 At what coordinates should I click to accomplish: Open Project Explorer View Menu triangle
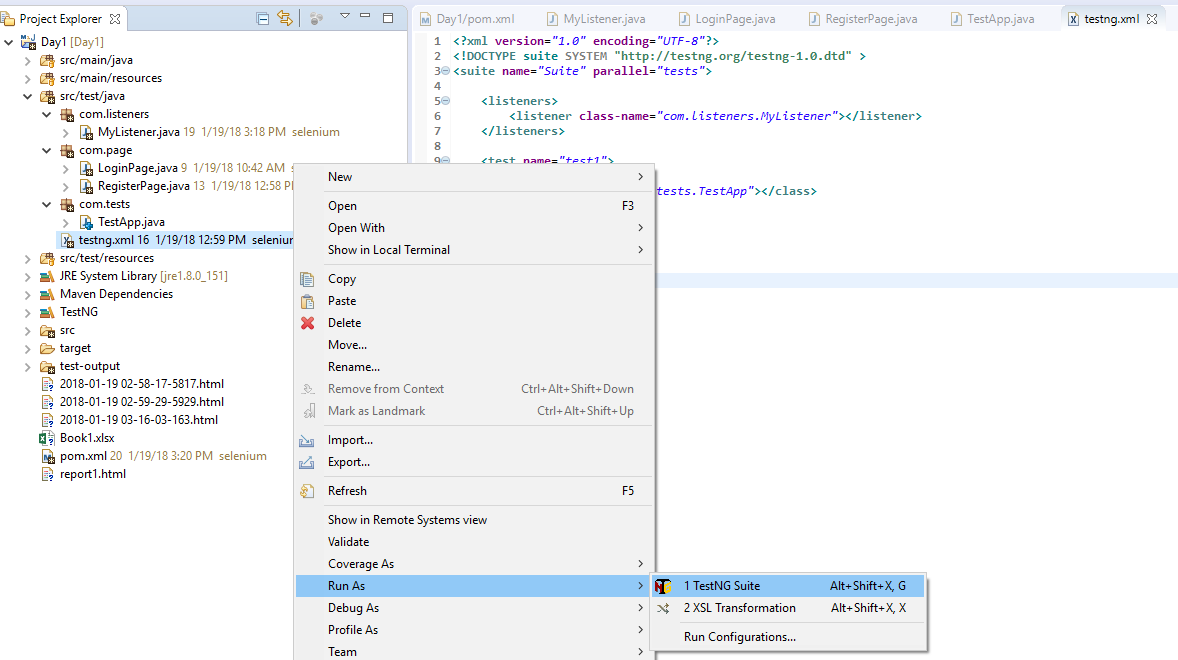345,17
